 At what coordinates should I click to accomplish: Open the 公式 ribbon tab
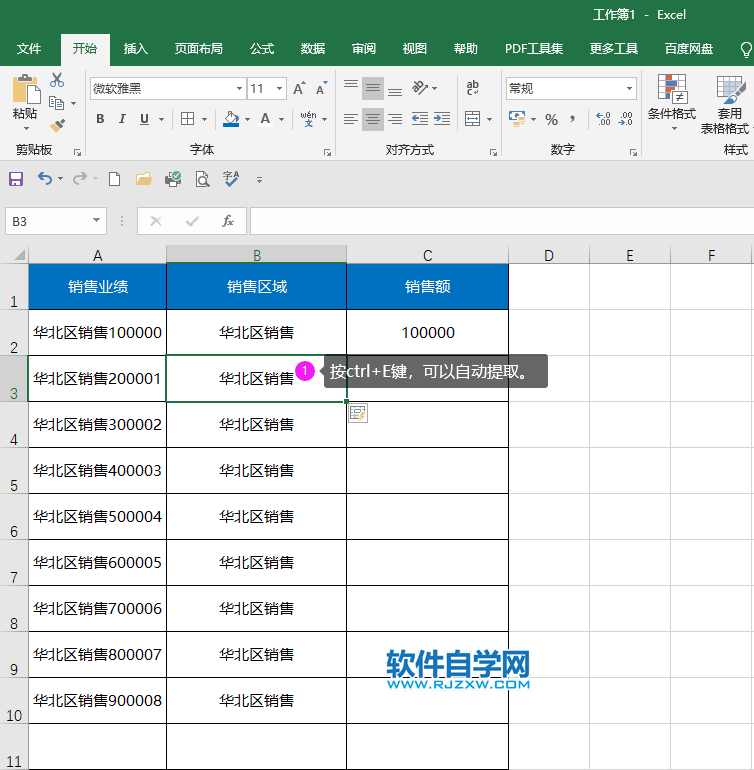pos(262,49)
